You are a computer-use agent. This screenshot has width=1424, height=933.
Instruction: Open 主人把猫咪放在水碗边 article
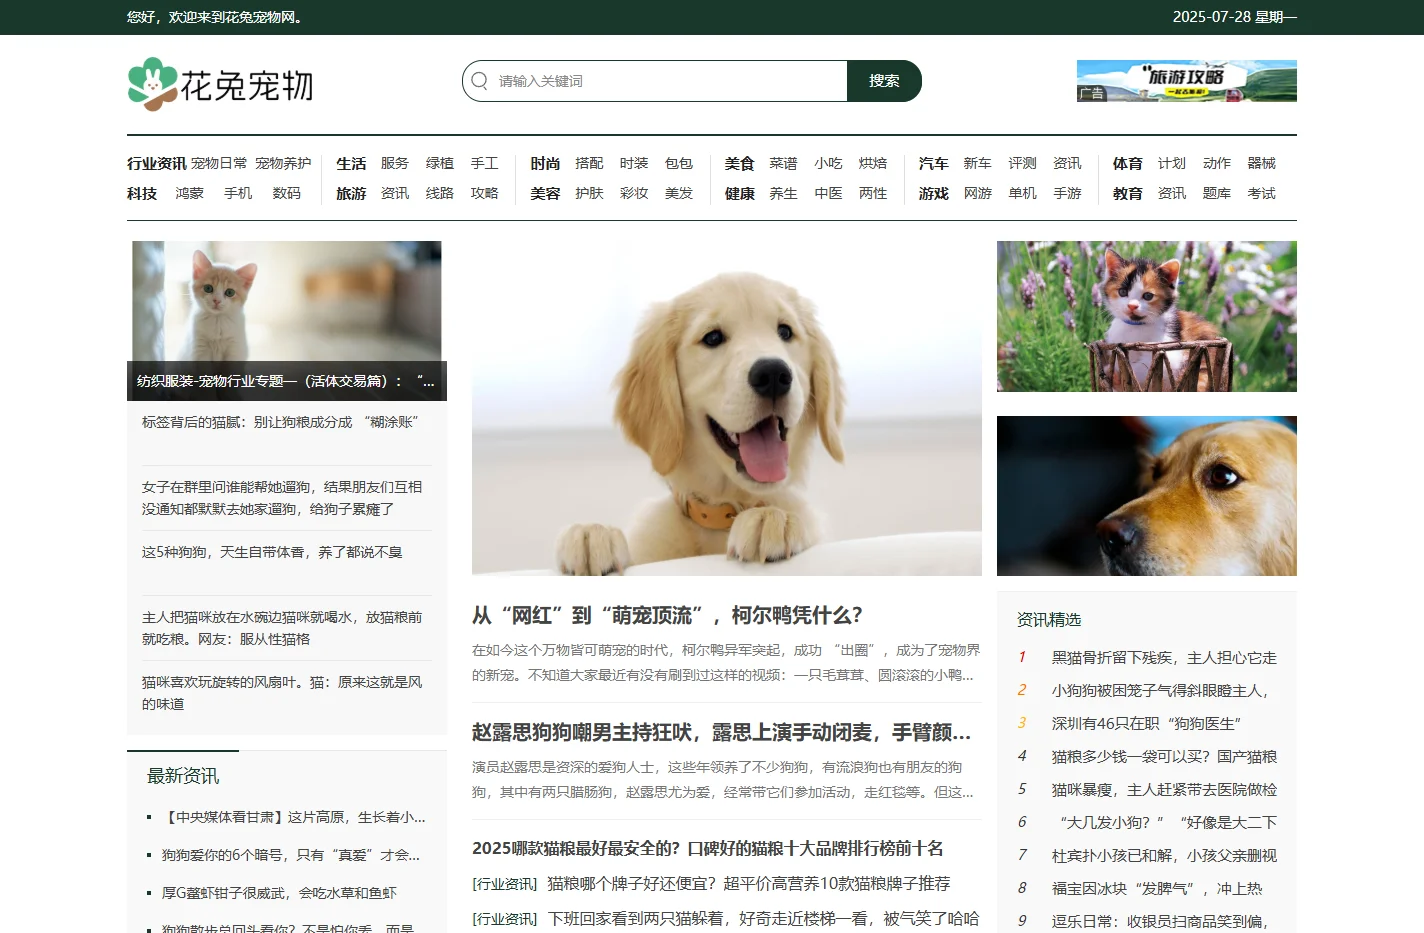[x=282, y=628]
